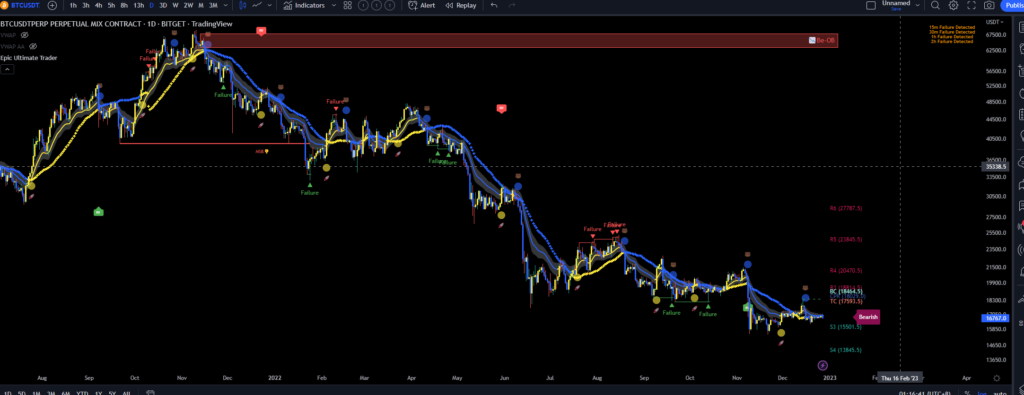The image size is (1024, 395).
Task: Open the quick search magnifier icon
Action: point(935,5)
